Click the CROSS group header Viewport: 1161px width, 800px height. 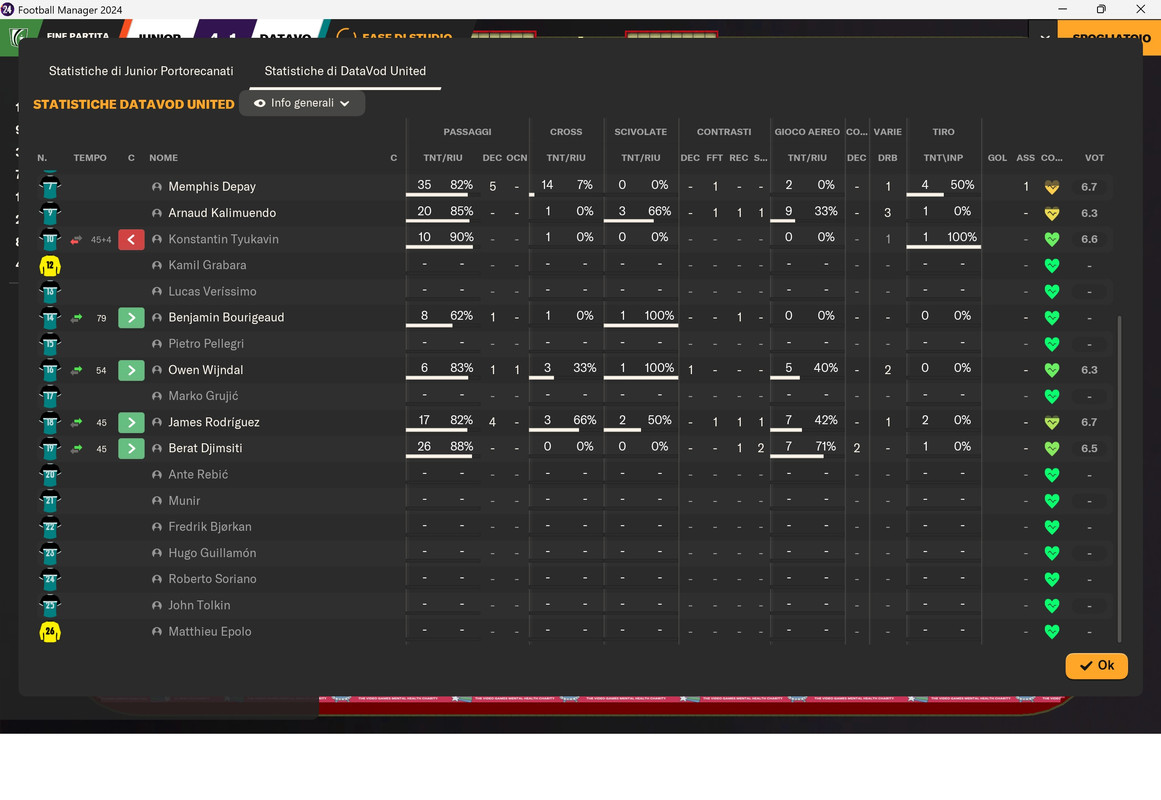[x=566, y=132]
